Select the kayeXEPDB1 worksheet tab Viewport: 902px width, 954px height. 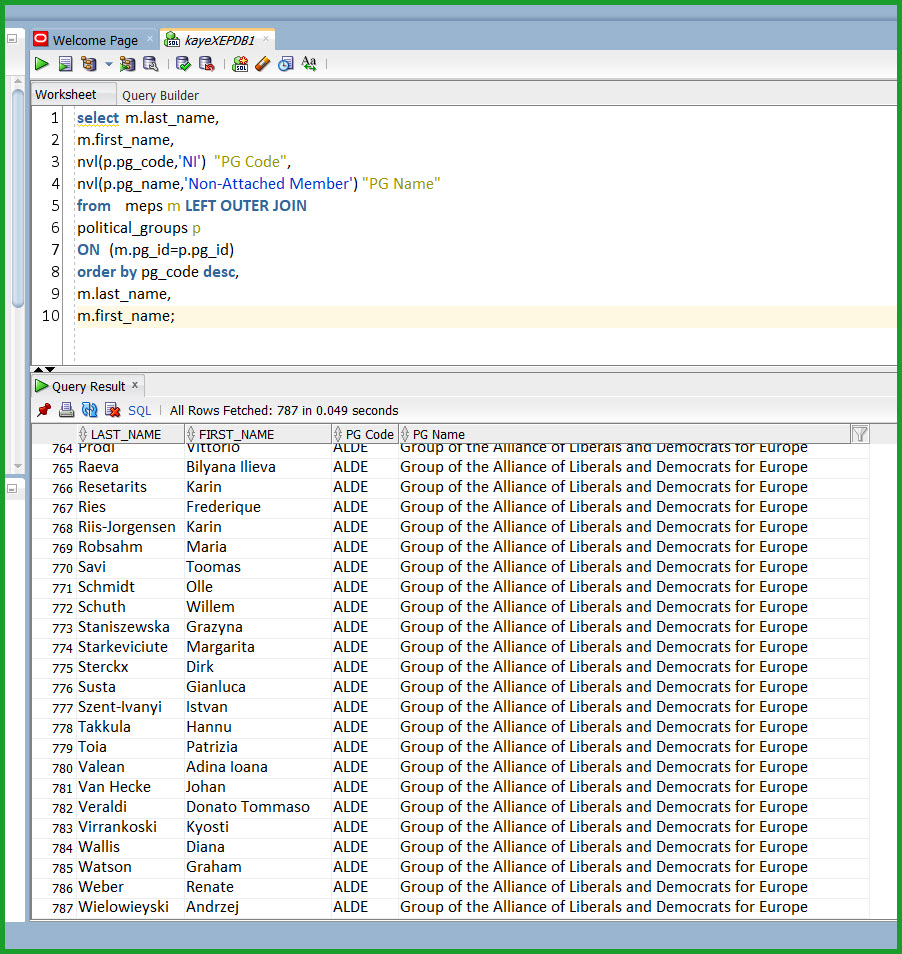pos(219,40)
